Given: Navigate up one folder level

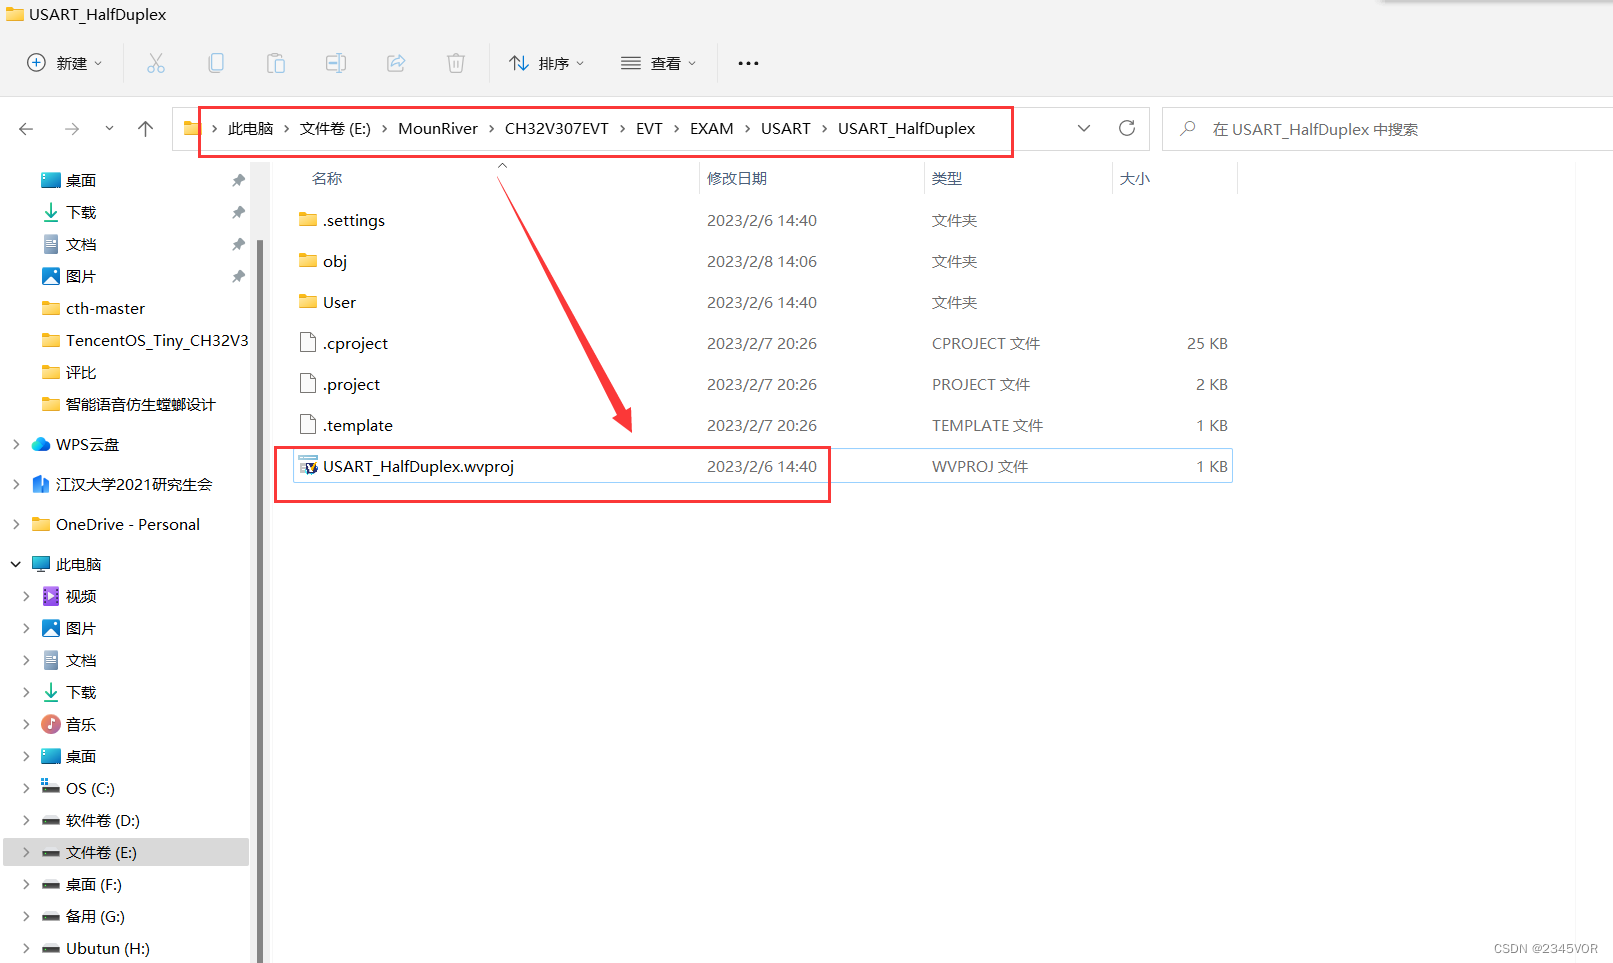Looking at the screenshot, I should (x=146, y=129).
